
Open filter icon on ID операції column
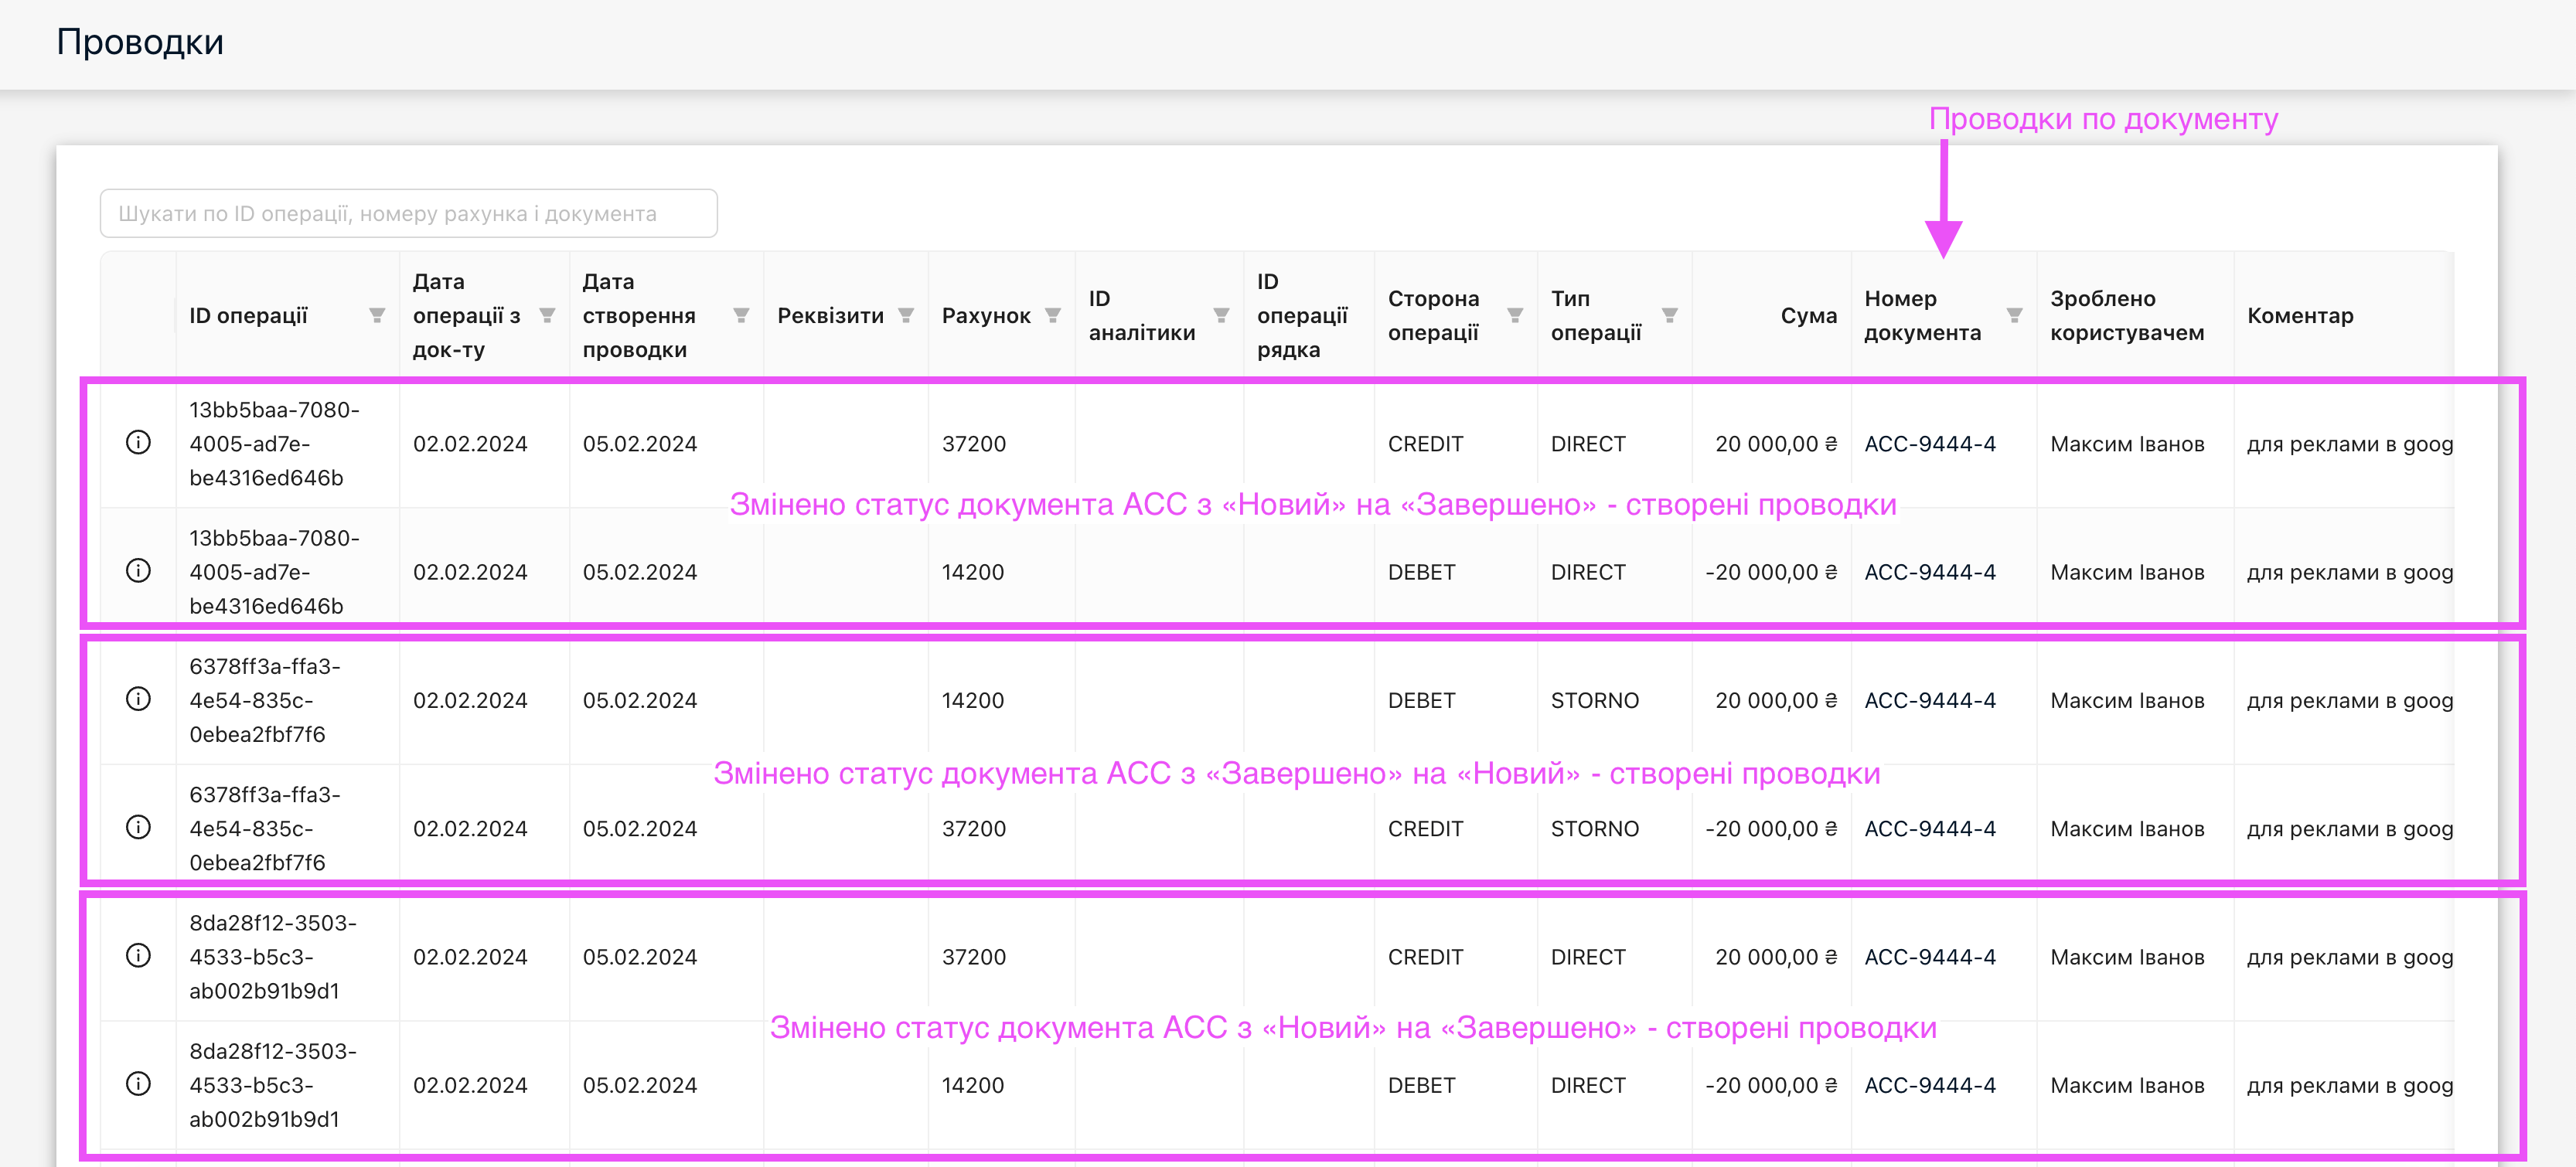point(377,316)
